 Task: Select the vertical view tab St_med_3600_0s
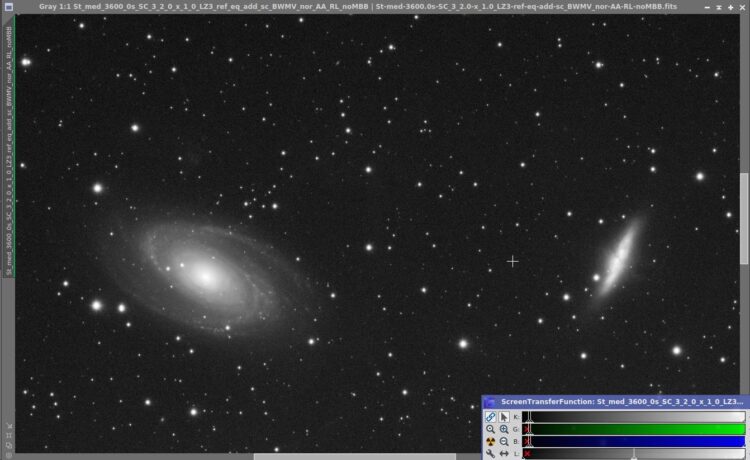coord(9,146)
